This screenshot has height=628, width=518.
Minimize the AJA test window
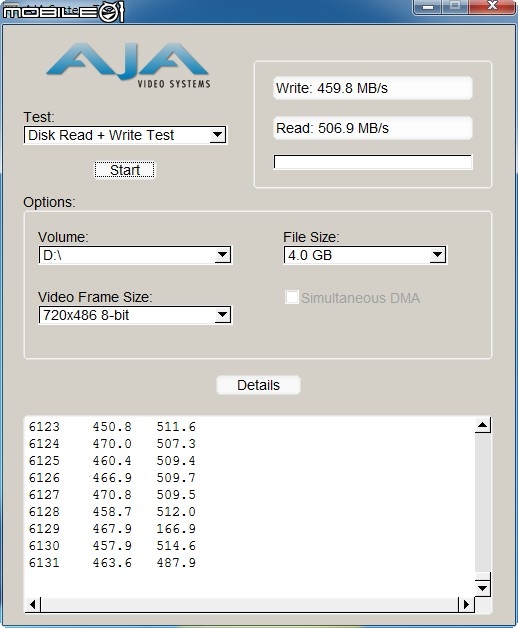428,7
